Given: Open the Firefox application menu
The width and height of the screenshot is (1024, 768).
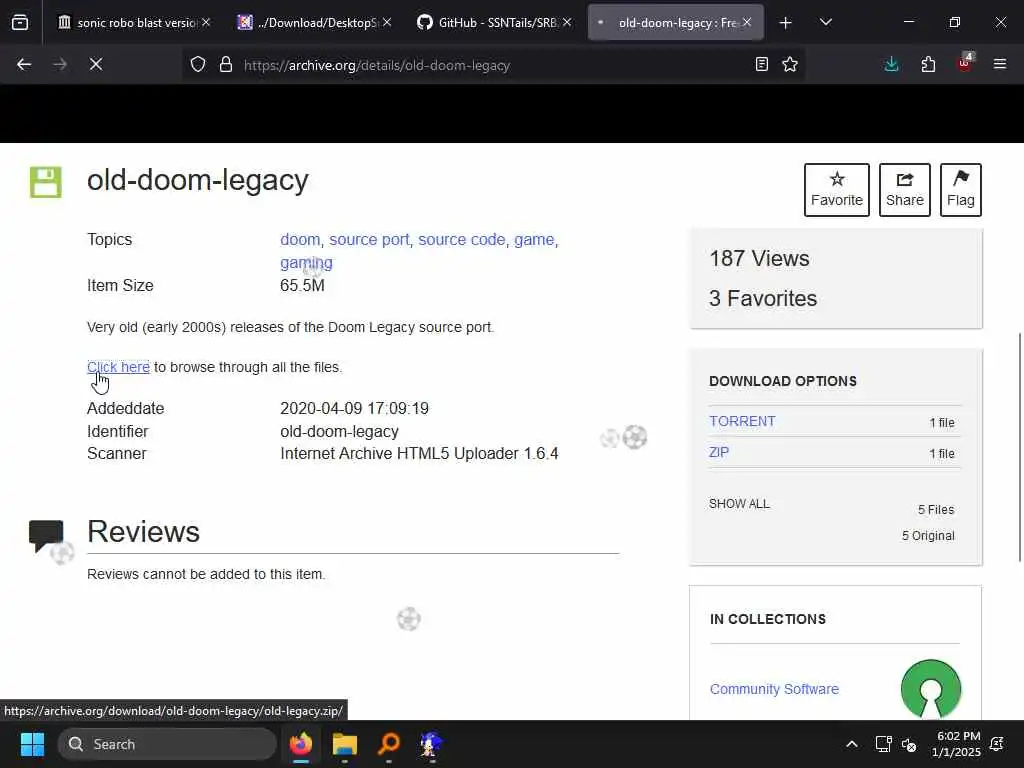Looking at the screenshot, I should (1000, 64).
